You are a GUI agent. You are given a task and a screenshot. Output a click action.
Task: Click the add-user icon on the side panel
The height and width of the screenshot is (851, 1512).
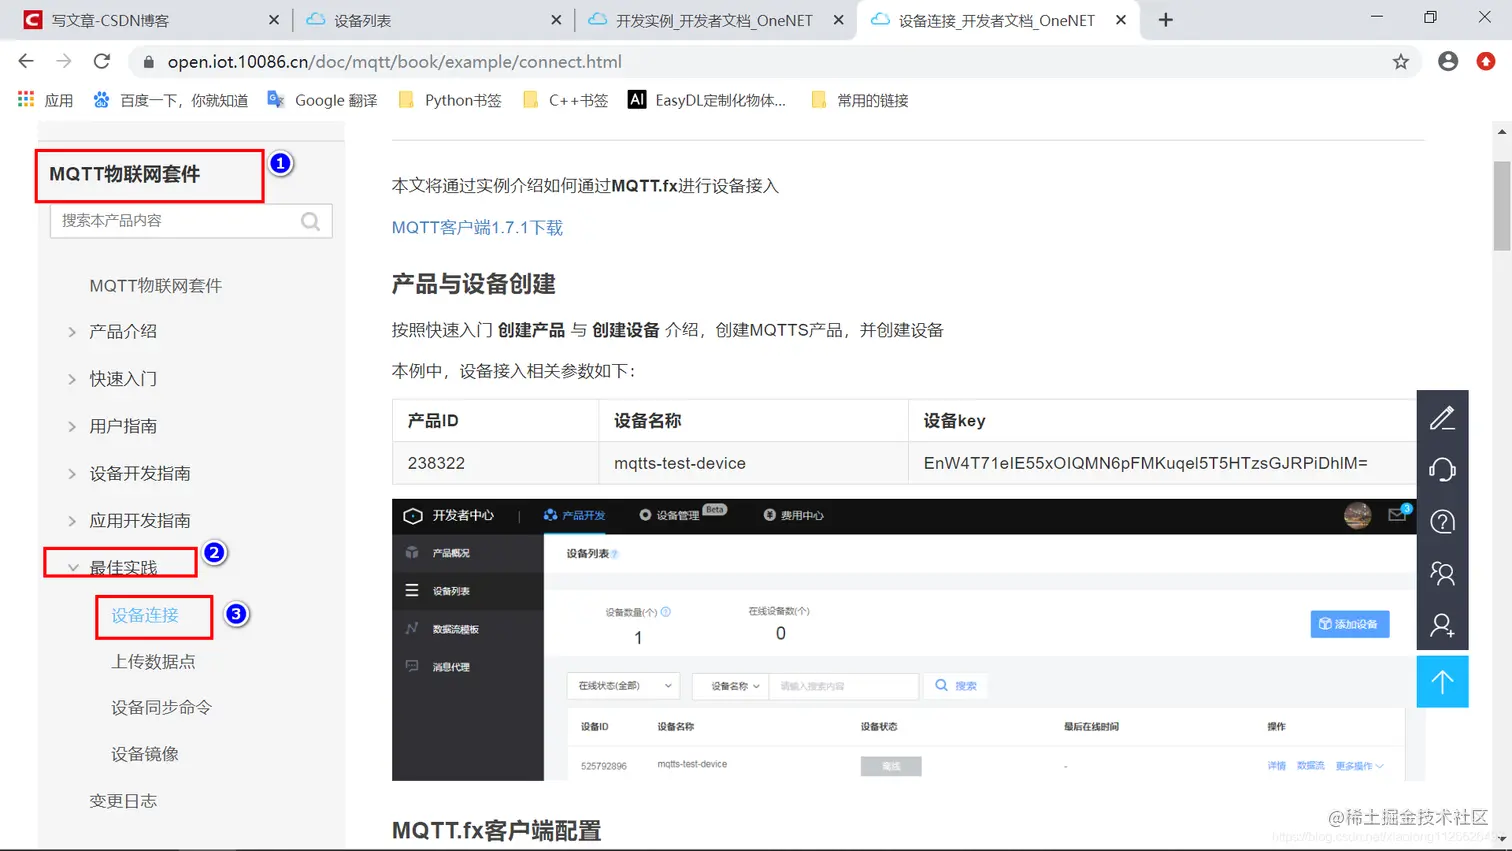point(1442,625)
